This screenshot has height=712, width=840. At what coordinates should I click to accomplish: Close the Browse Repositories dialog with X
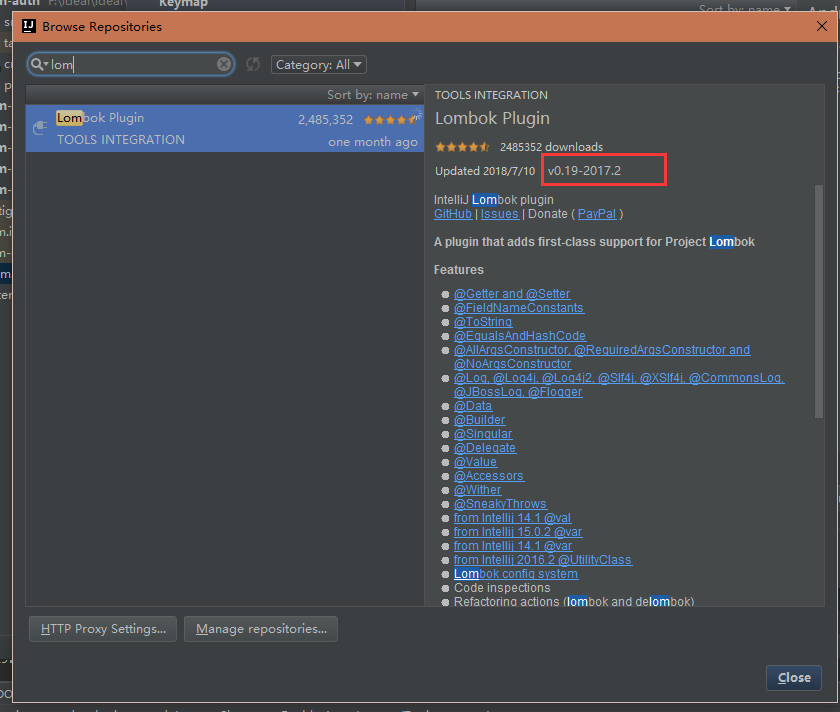point(822,26)
